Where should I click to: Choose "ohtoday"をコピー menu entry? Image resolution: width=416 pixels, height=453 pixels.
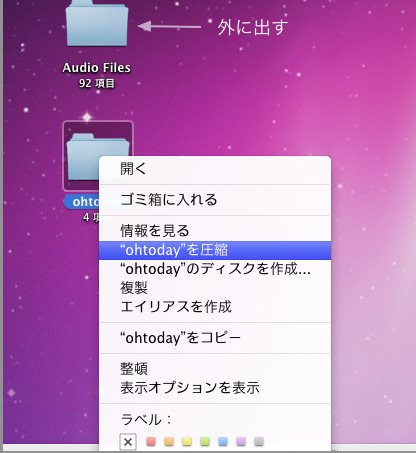pyautogui.click(x=215, y=338)
